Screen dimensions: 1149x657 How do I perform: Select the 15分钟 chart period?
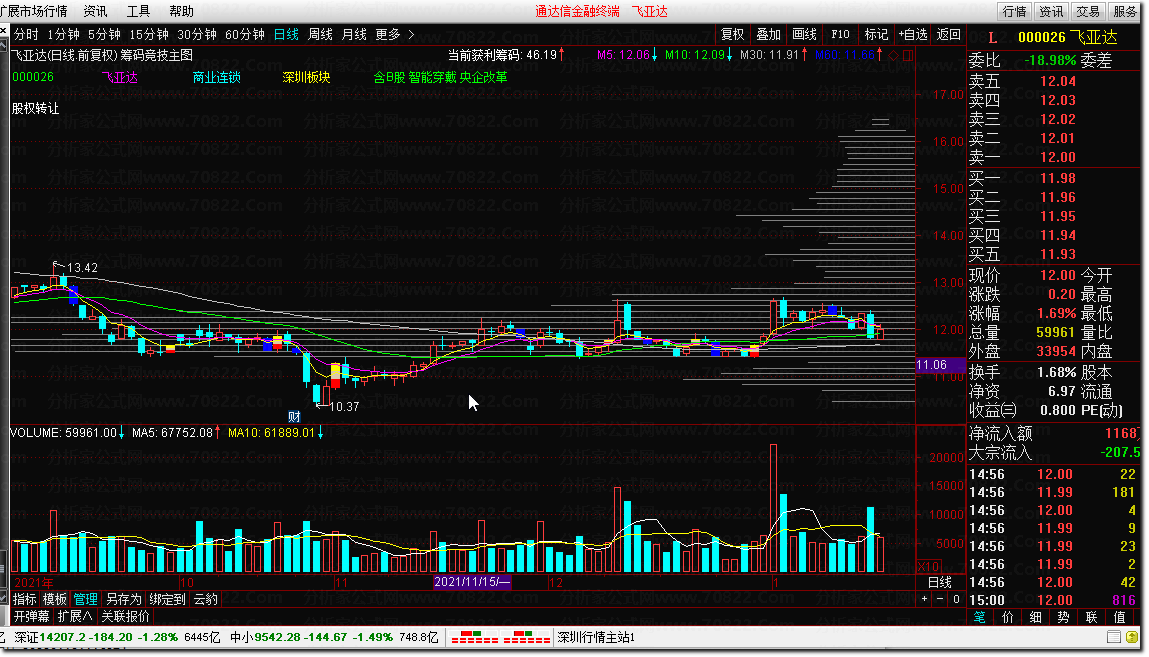click(149, 34)
